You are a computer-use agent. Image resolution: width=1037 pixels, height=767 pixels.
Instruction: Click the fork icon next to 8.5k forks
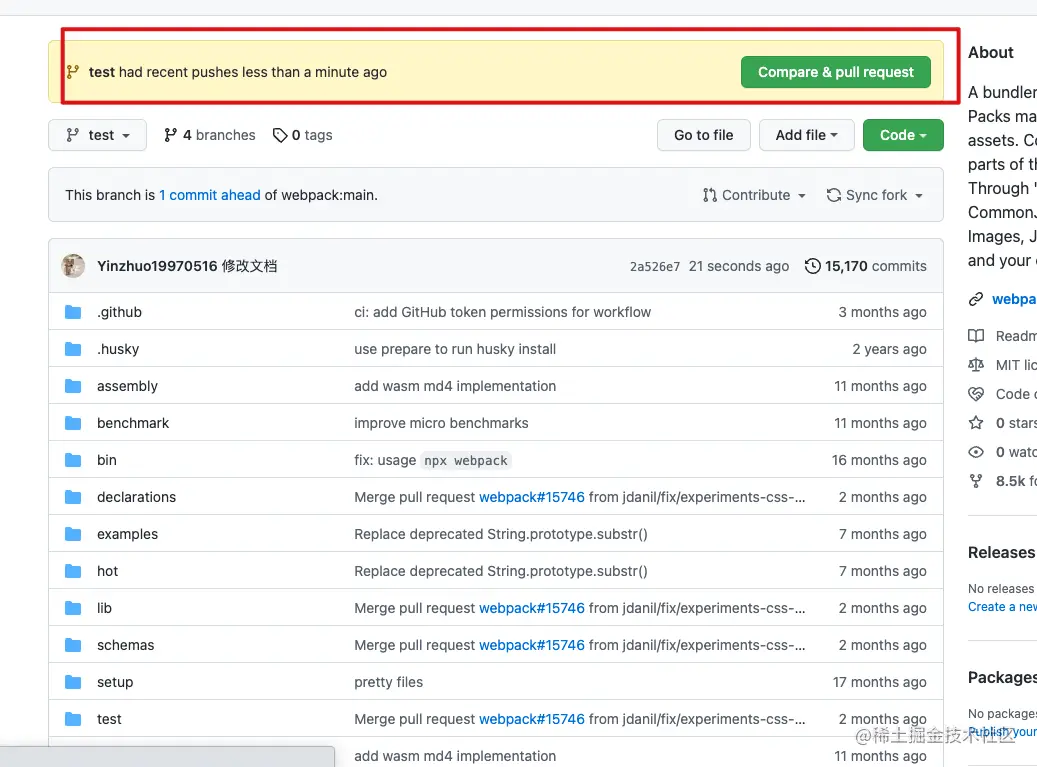[x=975, y=481]
